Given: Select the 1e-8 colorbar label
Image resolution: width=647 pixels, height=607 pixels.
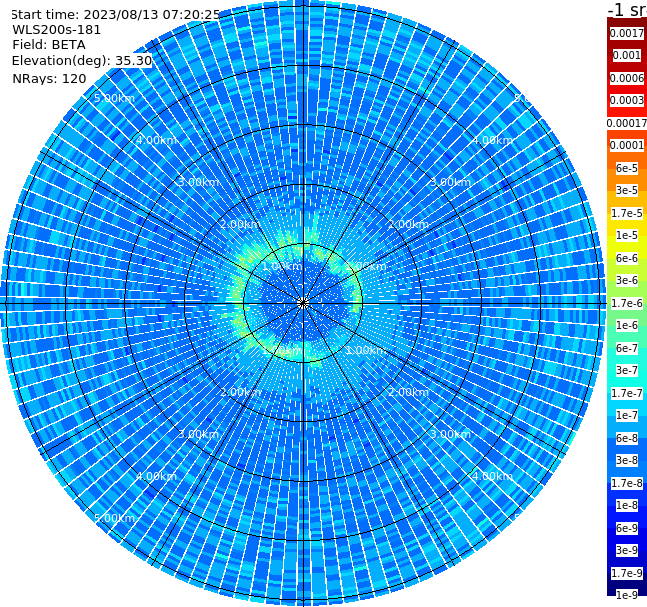Looking at the screenshot, I should (627, 505).
